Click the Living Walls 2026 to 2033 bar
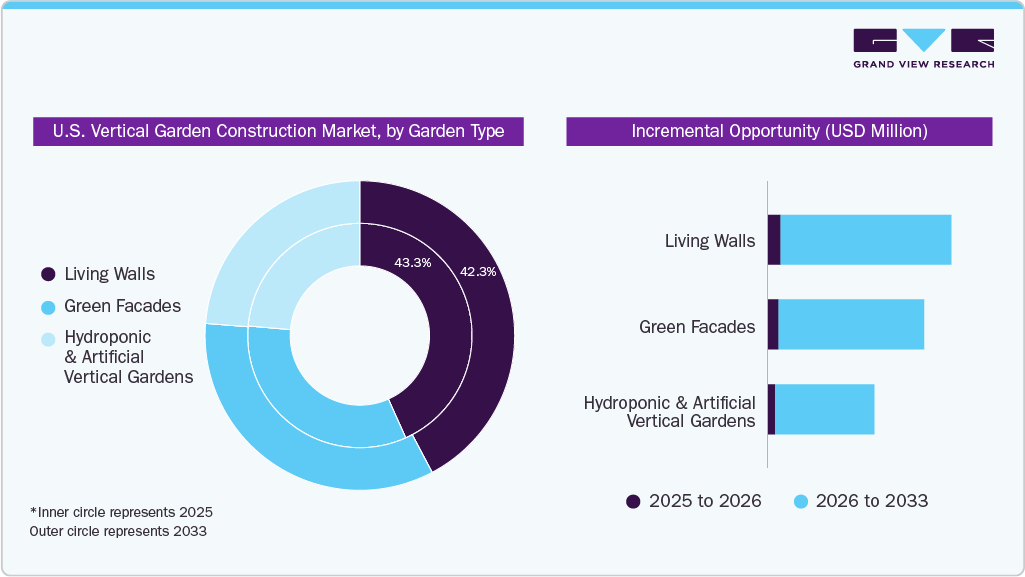 pyautogui.click(x=865, y=240)
